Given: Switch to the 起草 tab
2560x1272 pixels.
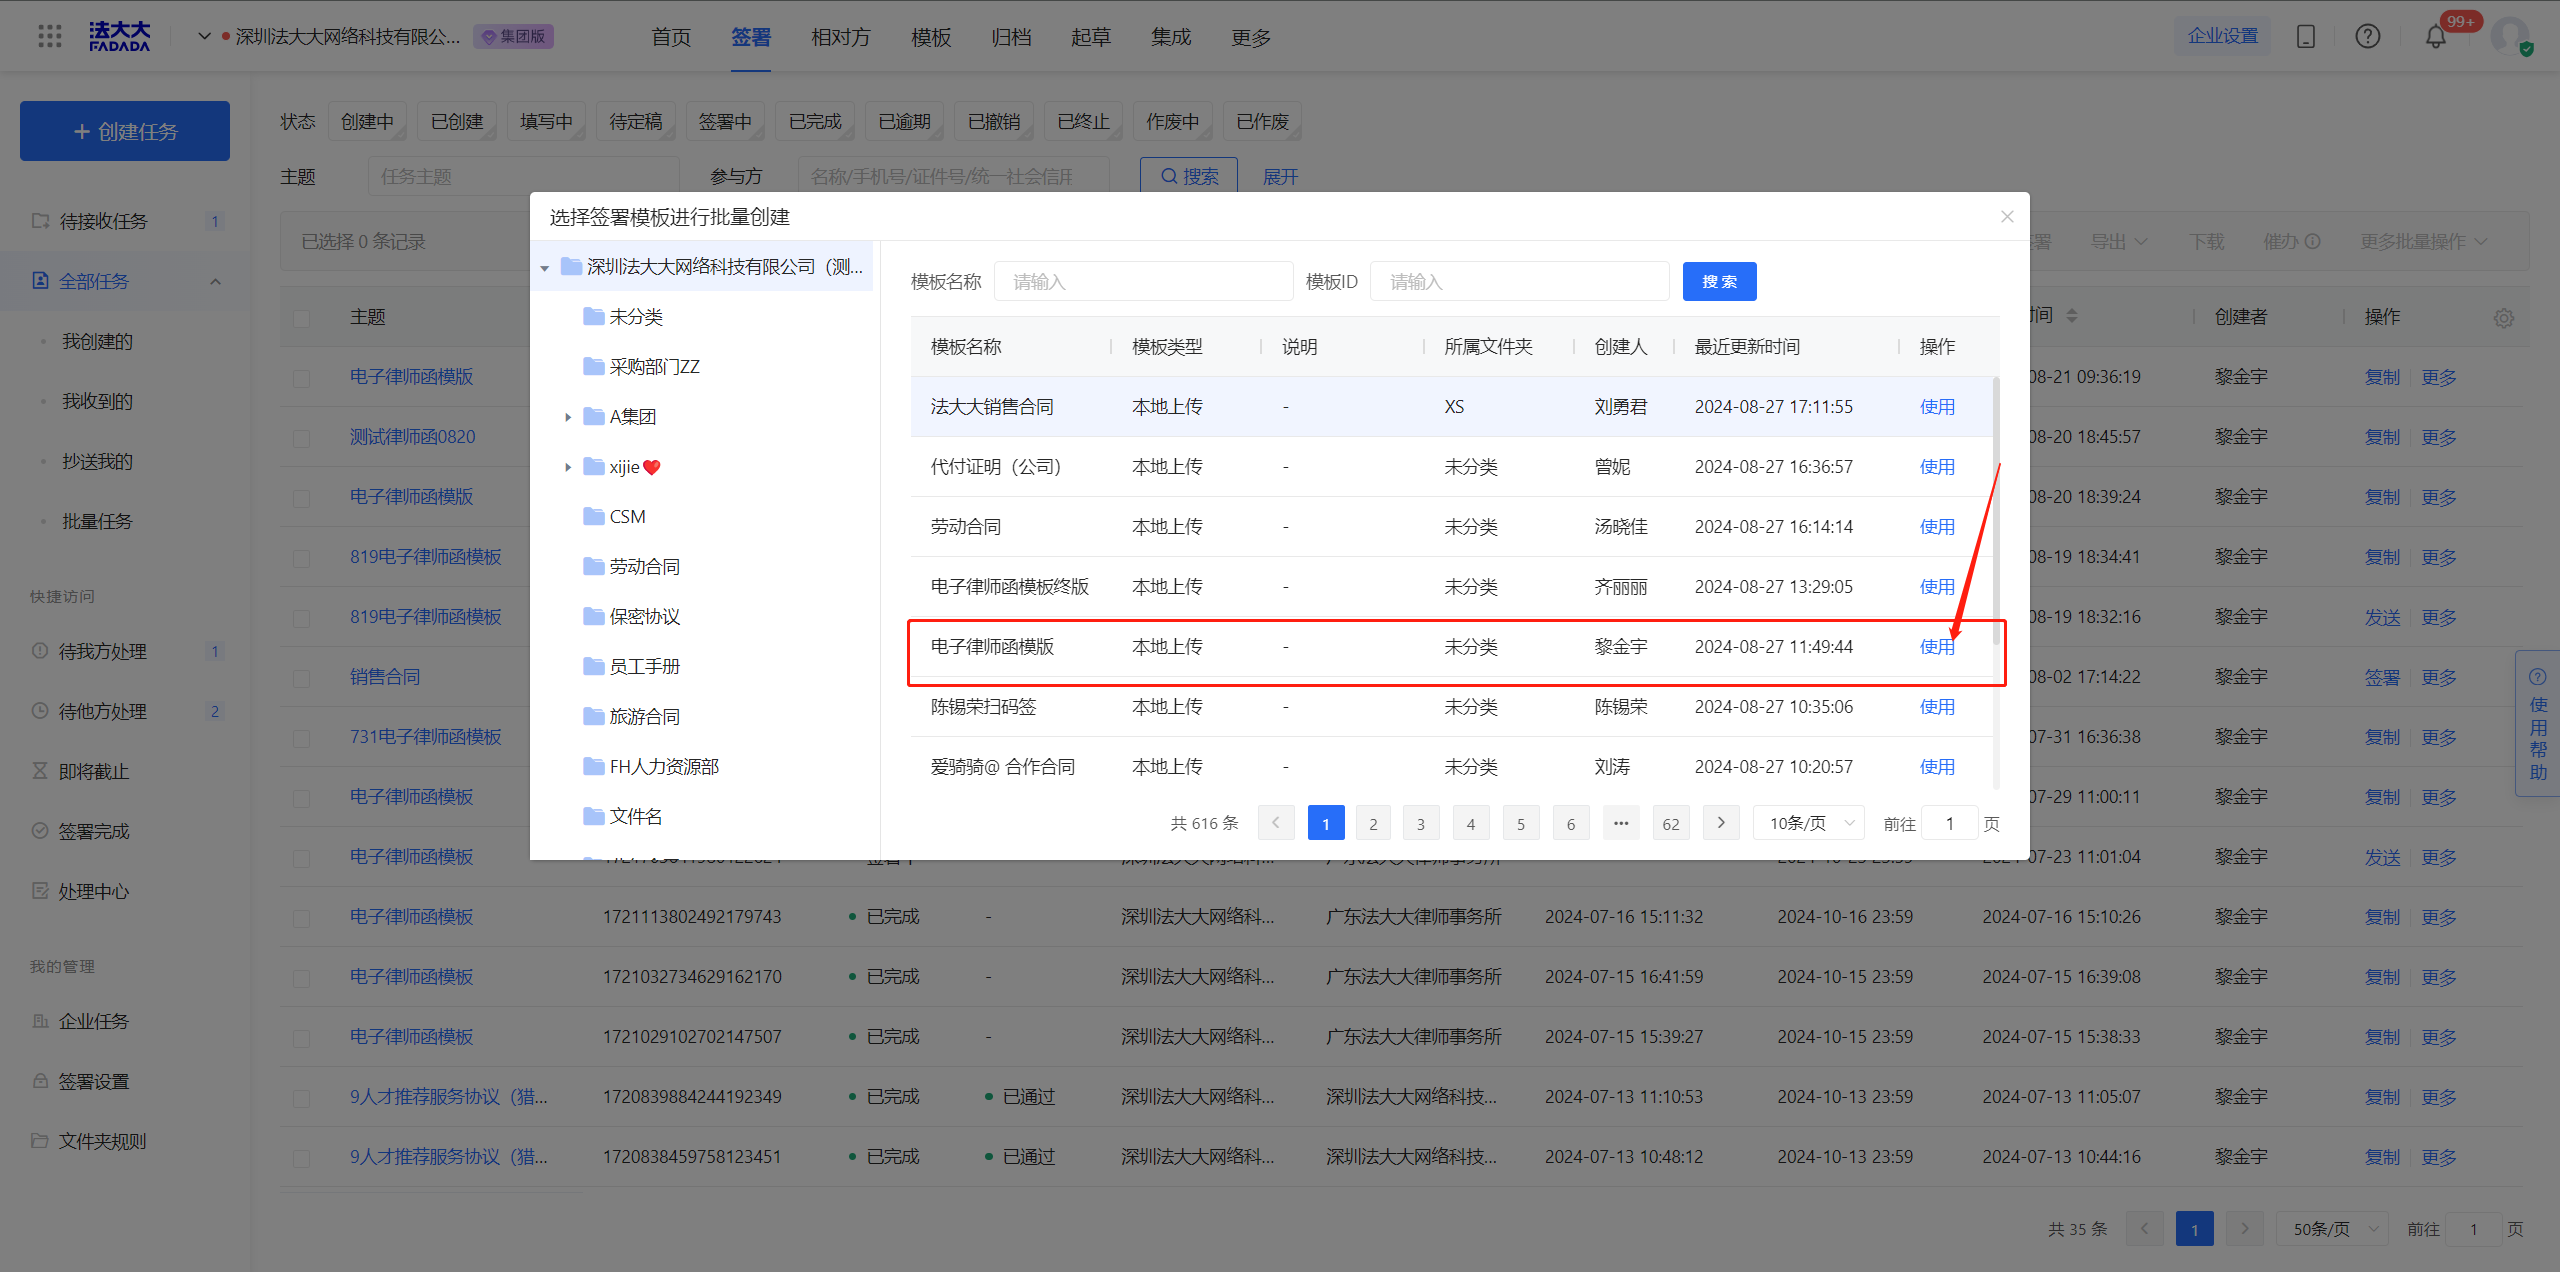Looking at the screenshot, I should 1091,37.
